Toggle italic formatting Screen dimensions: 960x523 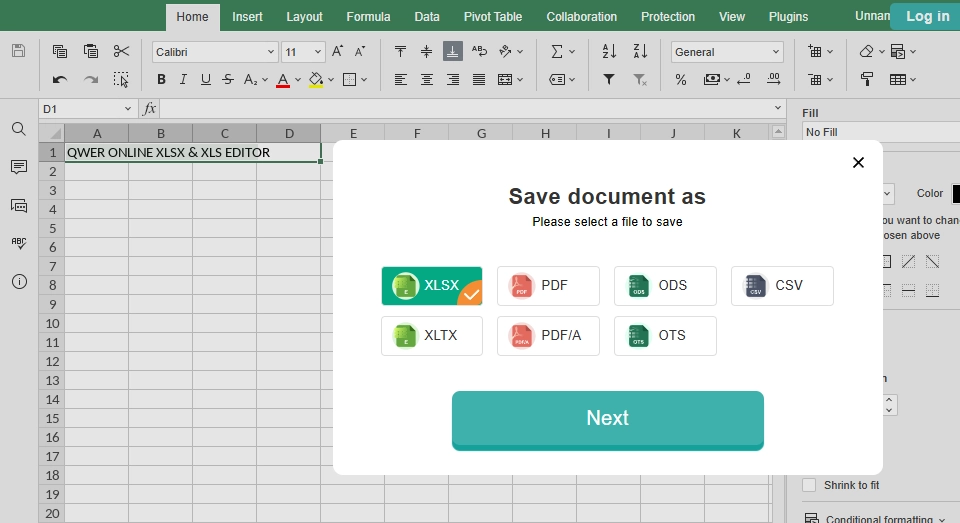[x=183, y=80]
